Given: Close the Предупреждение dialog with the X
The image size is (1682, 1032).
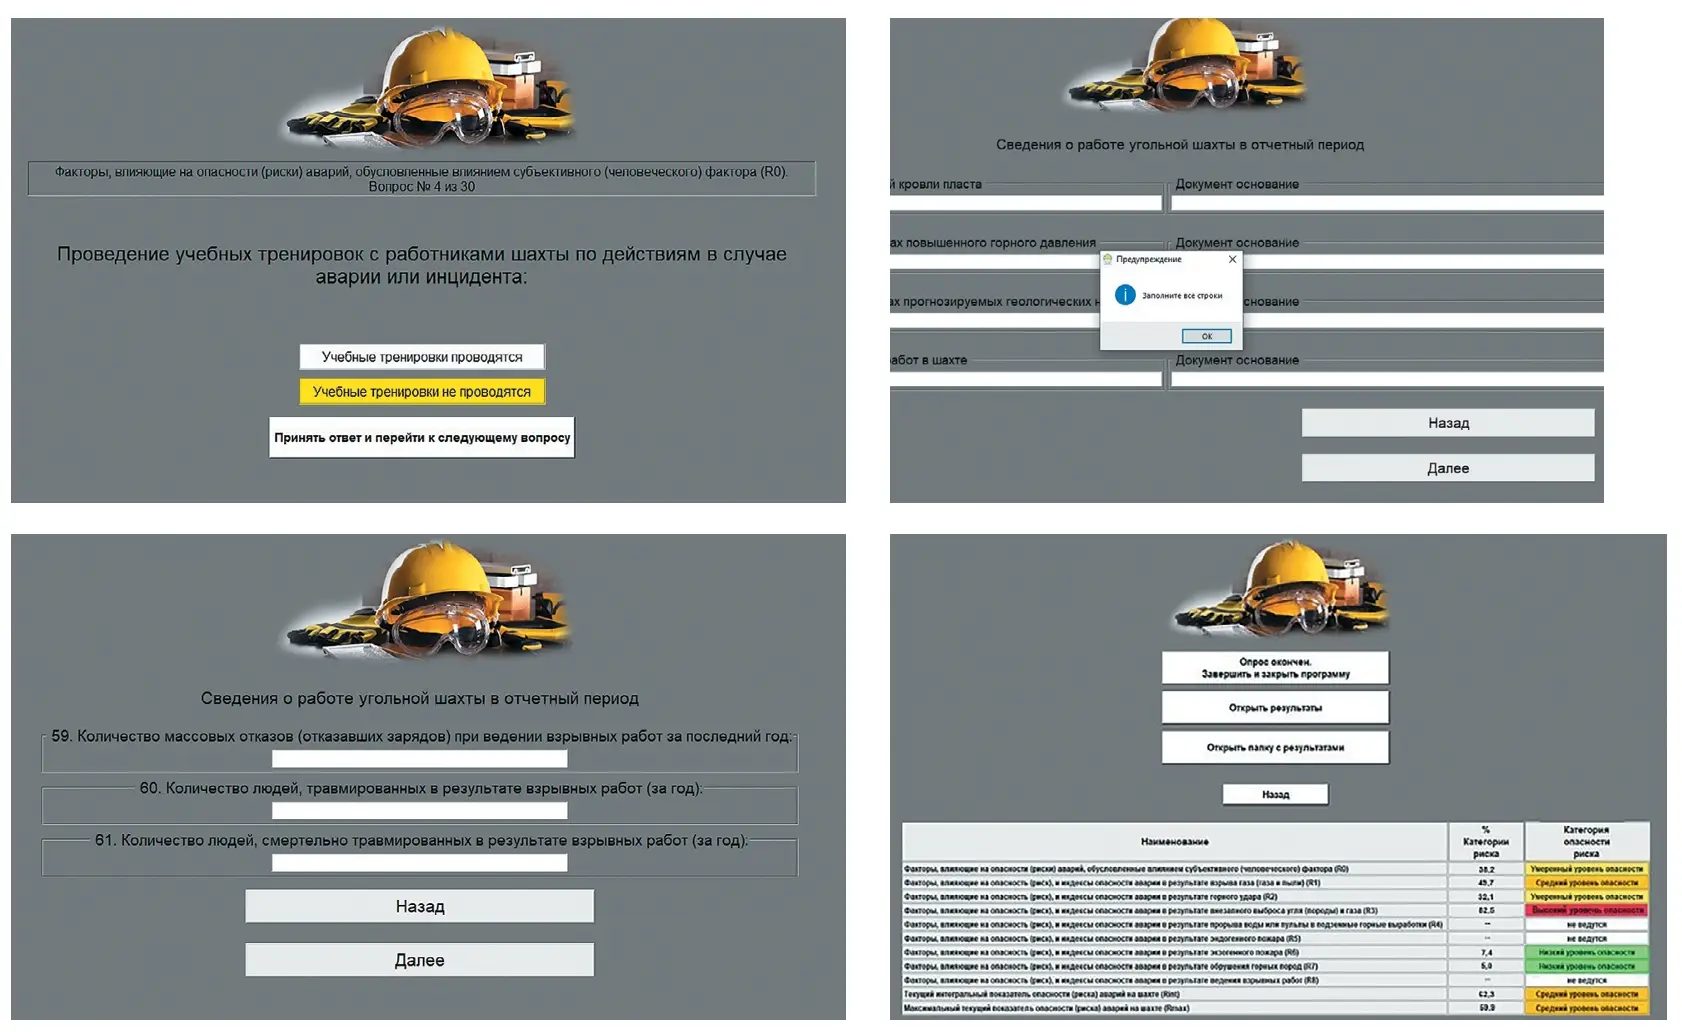Looking at the screenshot, I should click(x=1232, y=259).
